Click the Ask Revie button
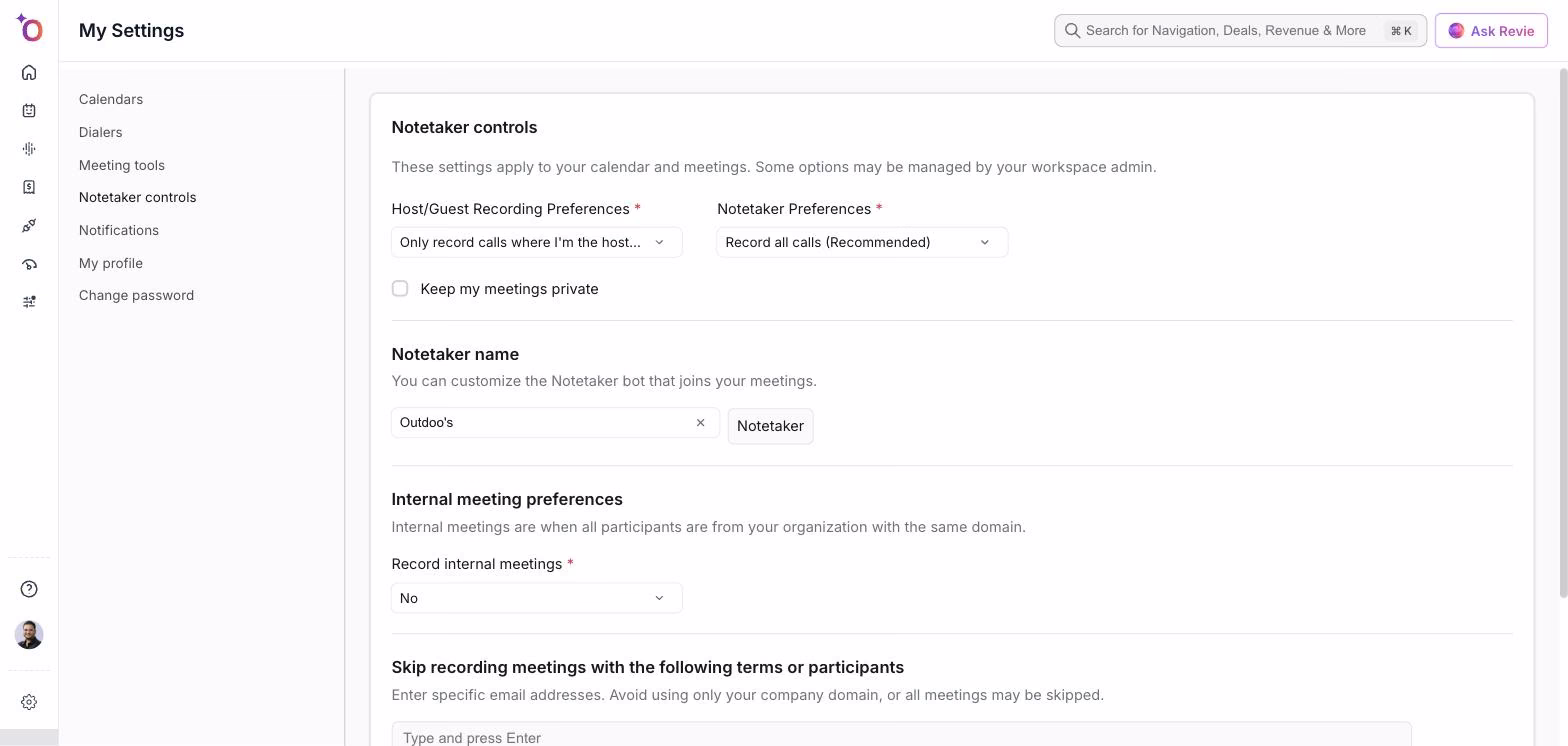The width and height of the screenshot is (1568, 746). click(1491, 31)
